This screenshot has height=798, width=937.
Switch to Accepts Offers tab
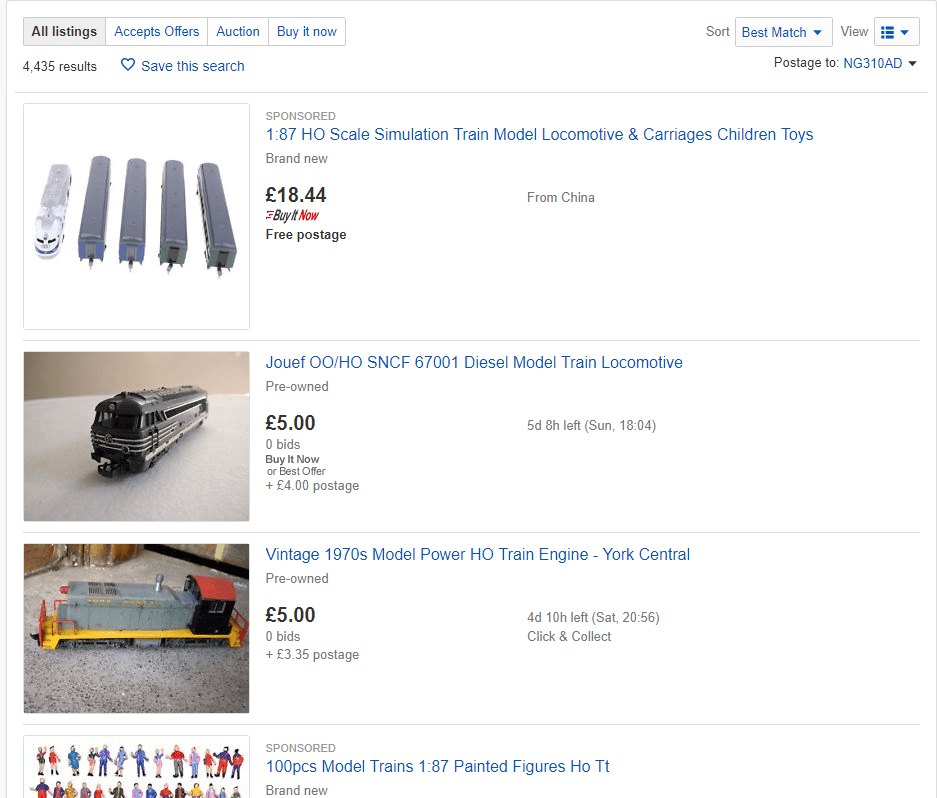157,32
